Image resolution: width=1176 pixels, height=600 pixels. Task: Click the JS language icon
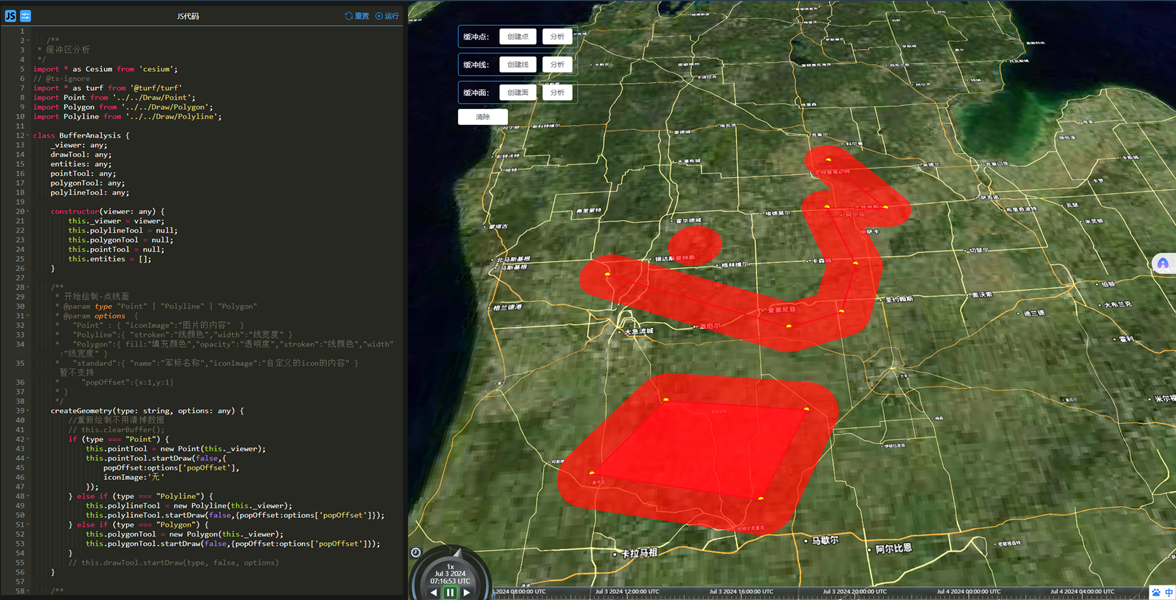tap(10, 16)
